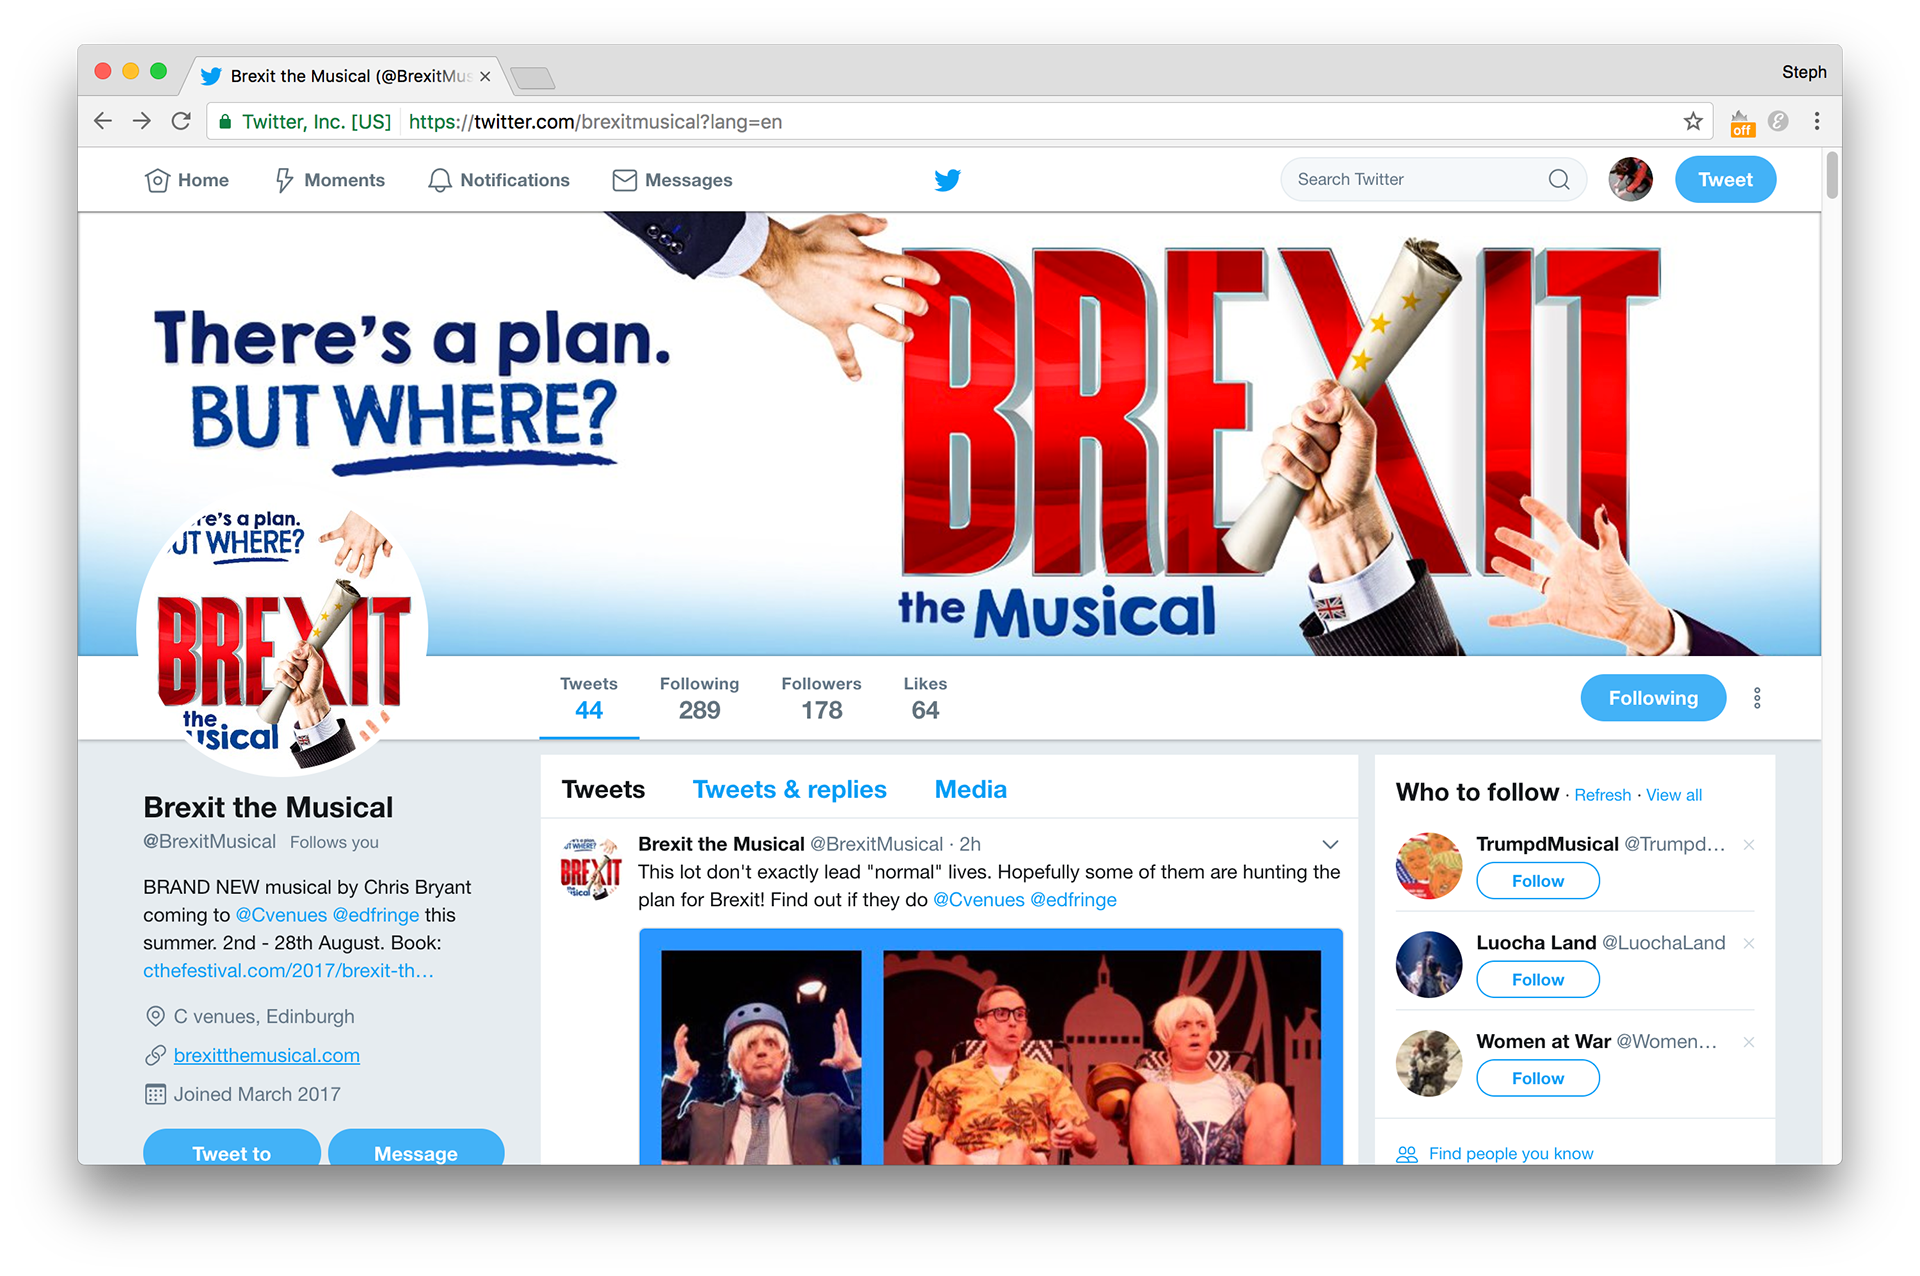
Task: Switch to the Media tab
Action: [970, 790]
